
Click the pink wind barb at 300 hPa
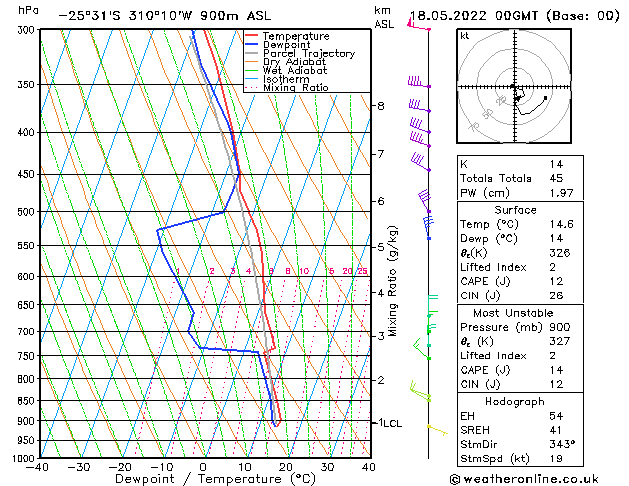[x=419, y=24]
